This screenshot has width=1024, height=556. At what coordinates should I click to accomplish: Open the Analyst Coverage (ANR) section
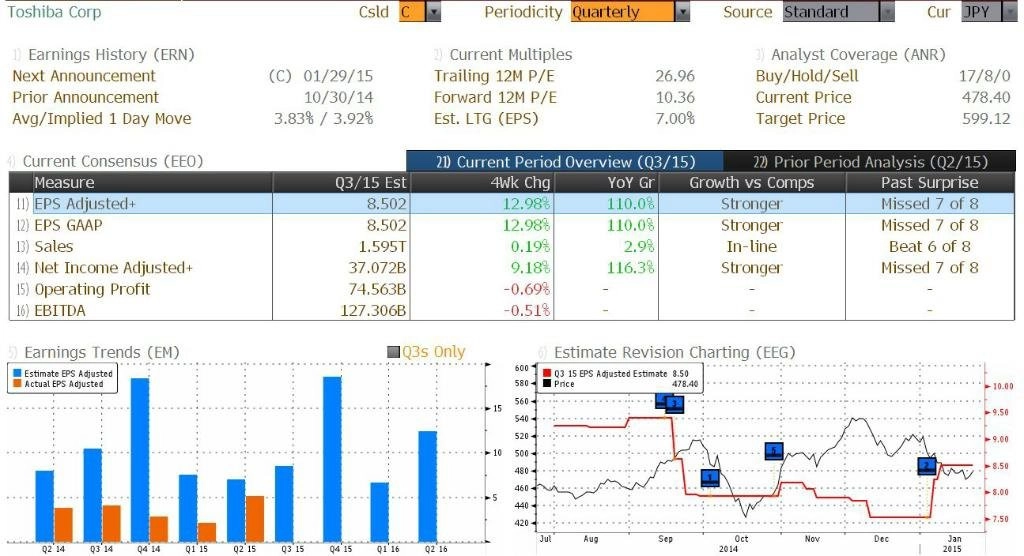click(x=857, y=54)
